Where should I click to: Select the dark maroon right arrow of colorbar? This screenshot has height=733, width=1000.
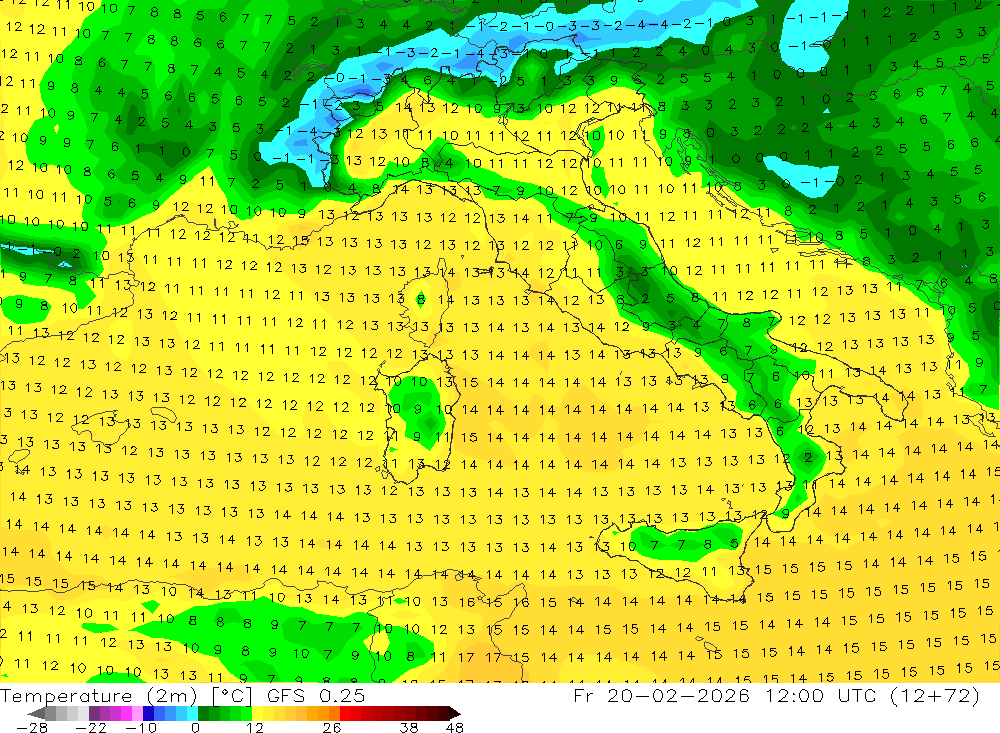click(455, 713)
